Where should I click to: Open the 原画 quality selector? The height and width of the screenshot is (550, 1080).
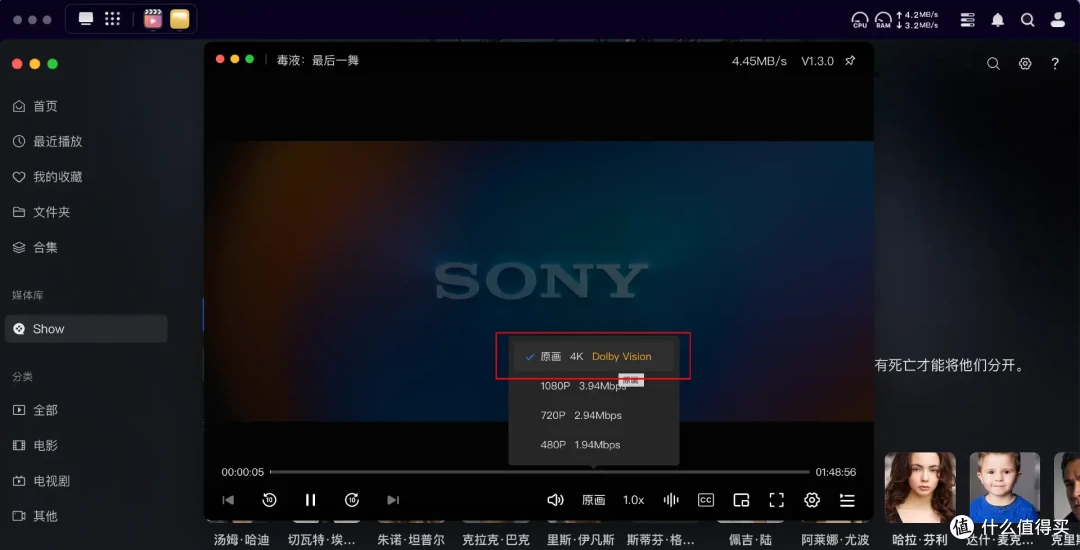(593, 500)
